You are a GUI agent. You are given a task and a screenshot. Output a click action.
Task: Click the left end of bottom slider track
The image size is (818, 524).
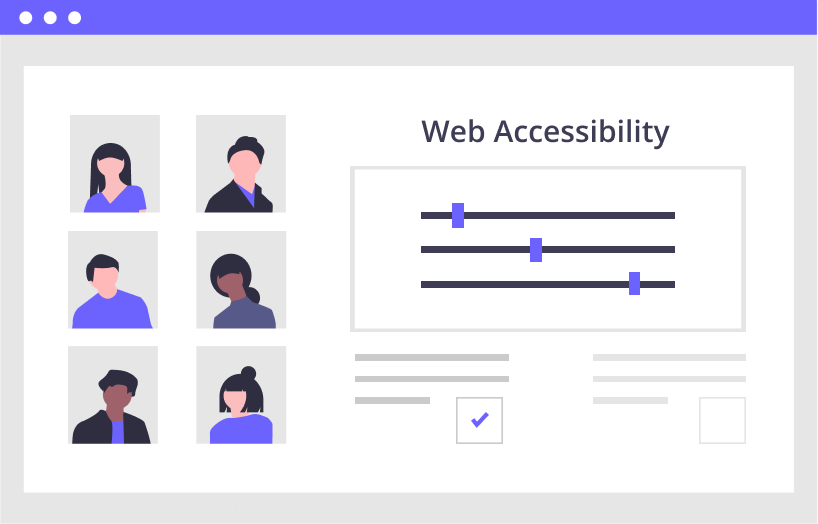[424, 284]
